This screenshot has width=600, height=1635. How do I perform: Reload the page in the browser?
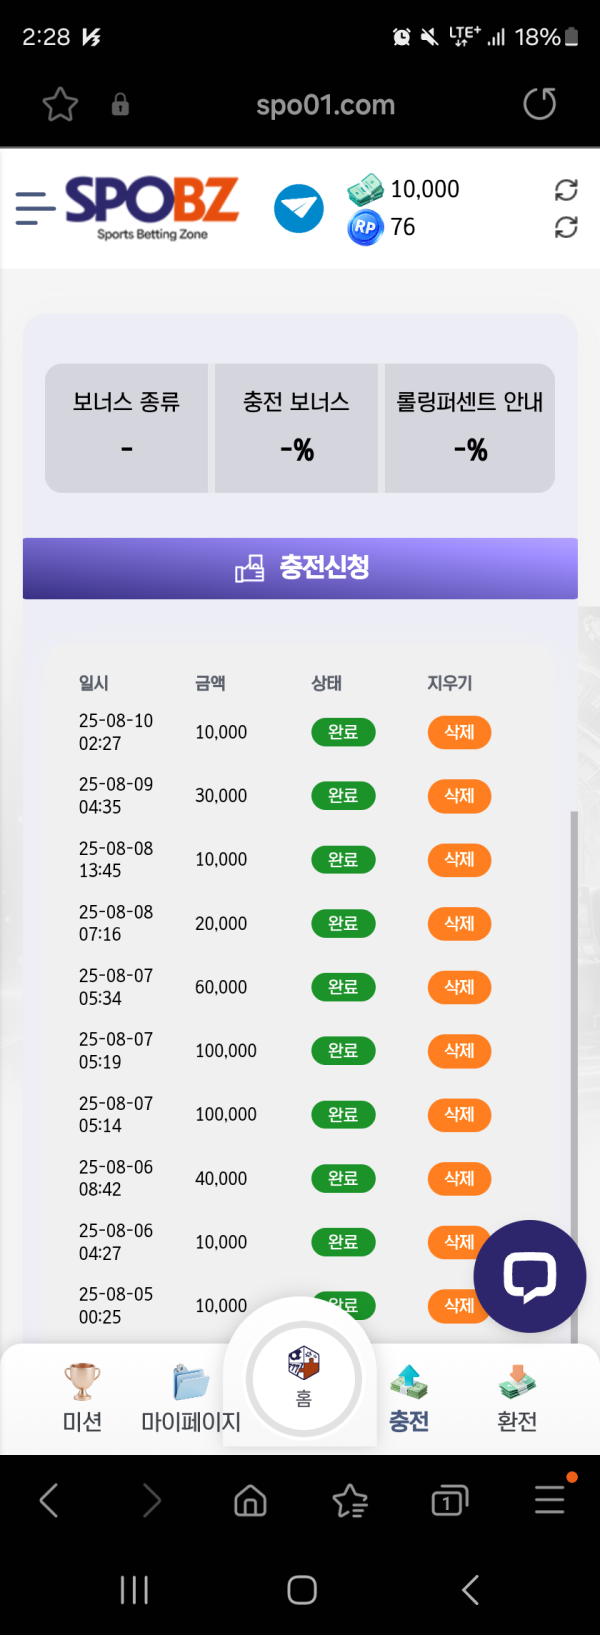pyautogui.click(x=540, y=104)
